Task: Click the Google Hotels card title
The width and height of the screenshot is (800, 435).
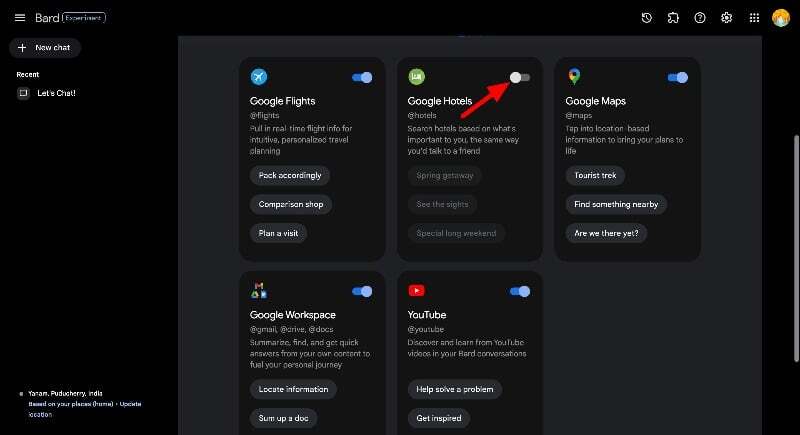Action: [x=439, y=101]
